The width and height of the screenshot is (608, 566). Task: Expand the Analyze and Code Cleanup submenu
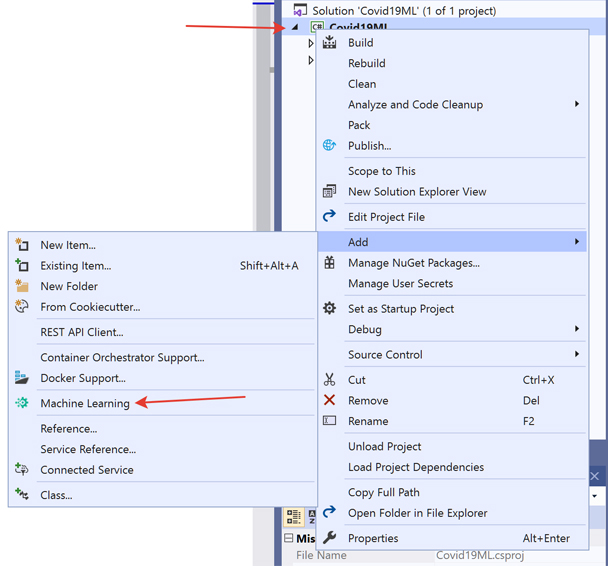(x=577, y=104)
